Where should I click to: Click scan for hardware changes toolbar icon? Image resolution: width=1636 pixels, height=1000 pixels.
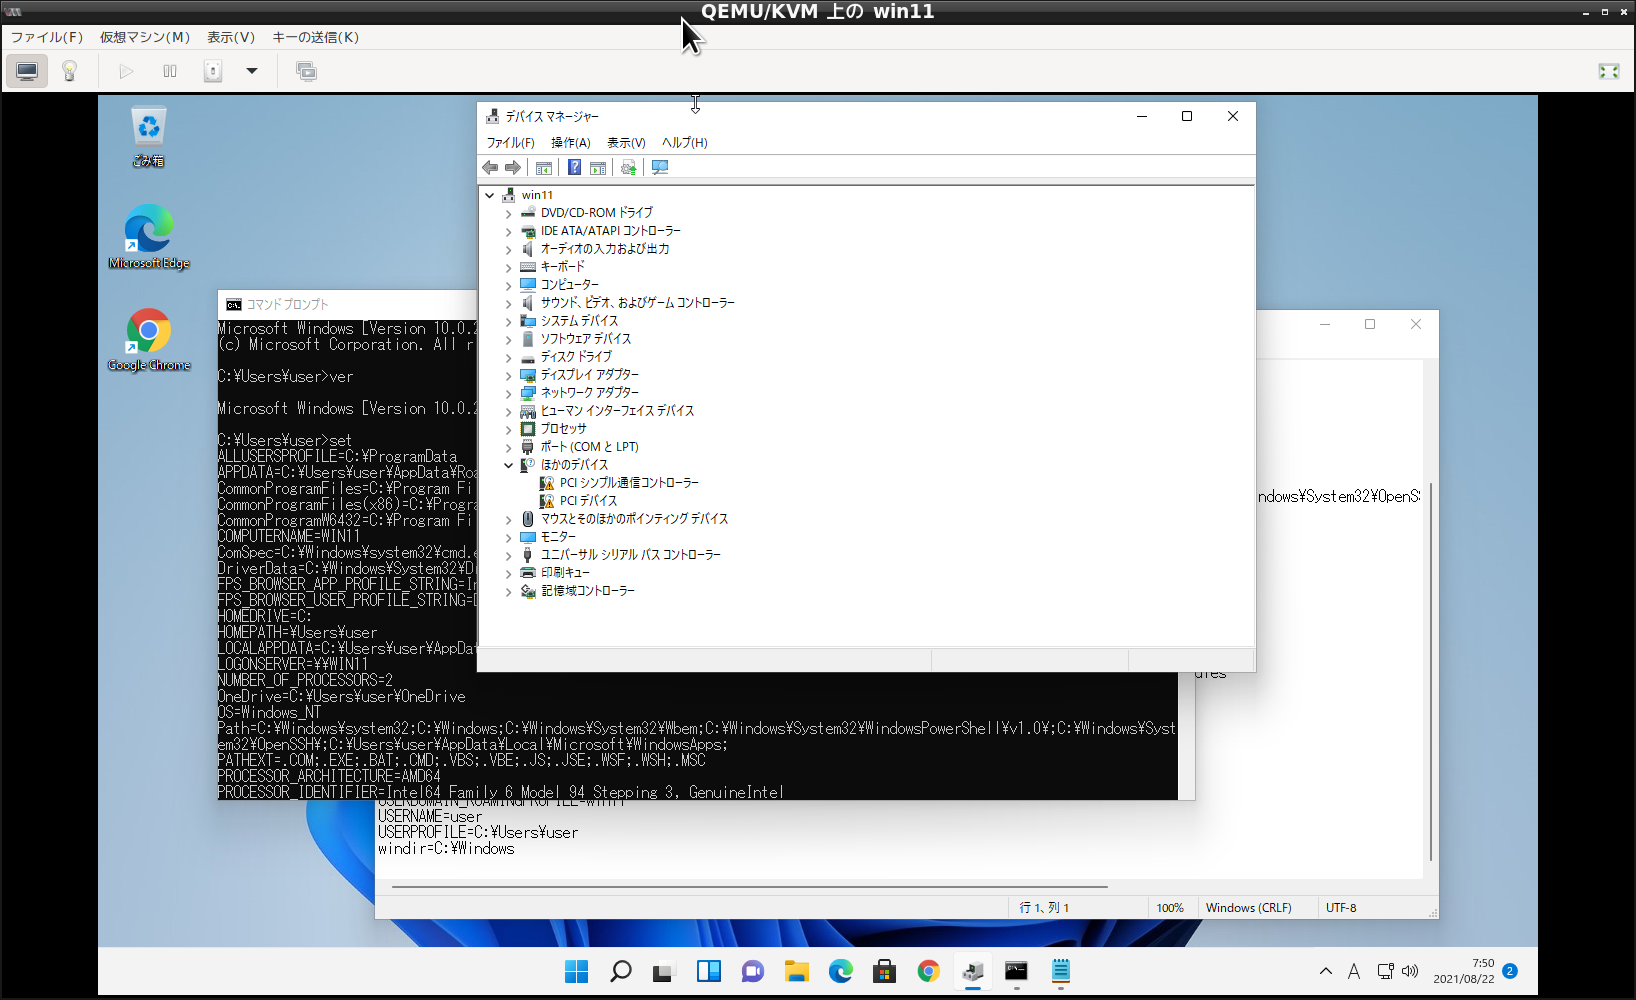(x=660, y=167)
